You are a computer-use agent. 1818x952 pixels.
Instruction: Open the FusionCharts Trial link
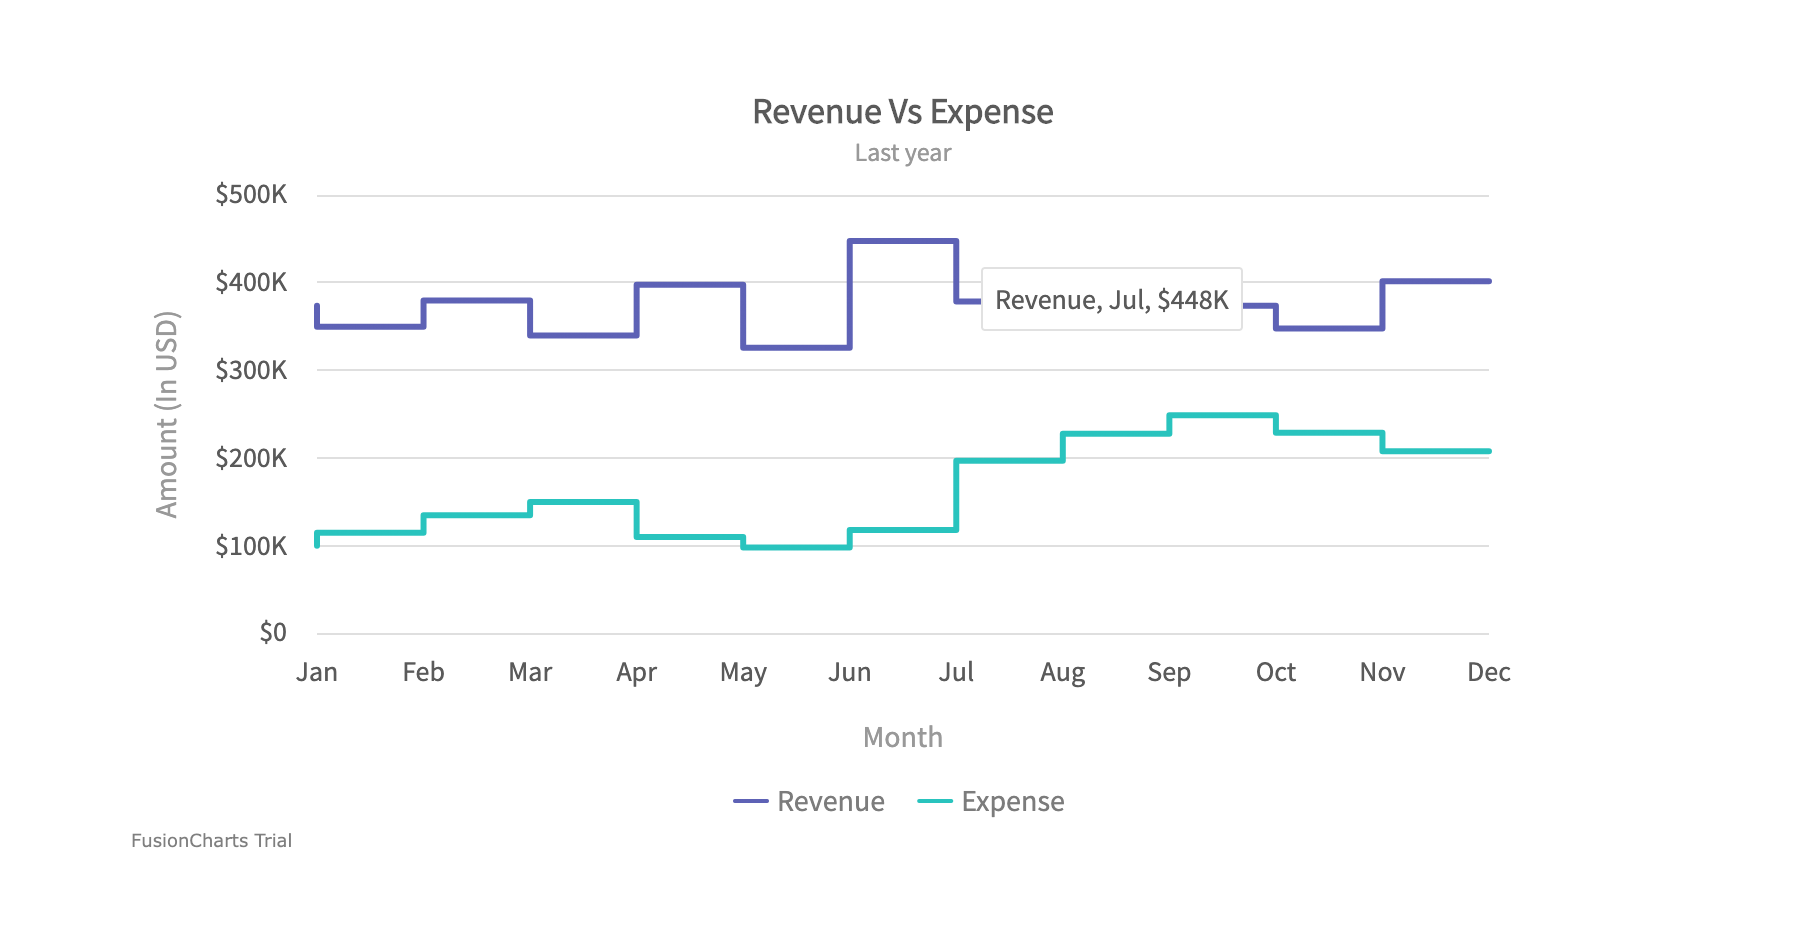[x=211, y=841]
